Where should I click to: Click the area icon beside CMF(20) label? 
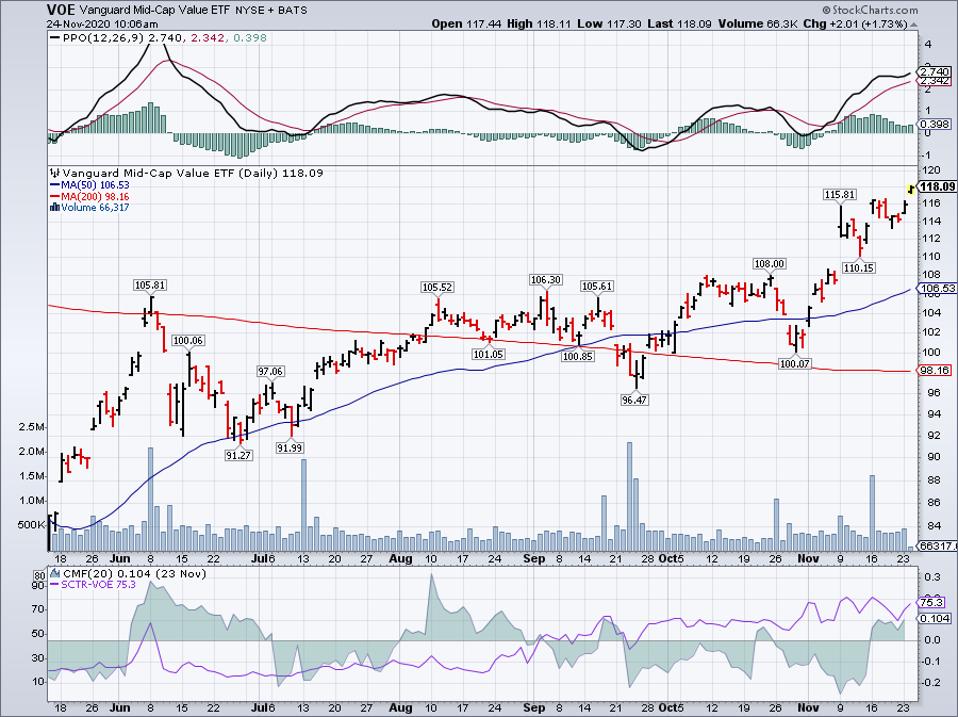coord(56,574)
